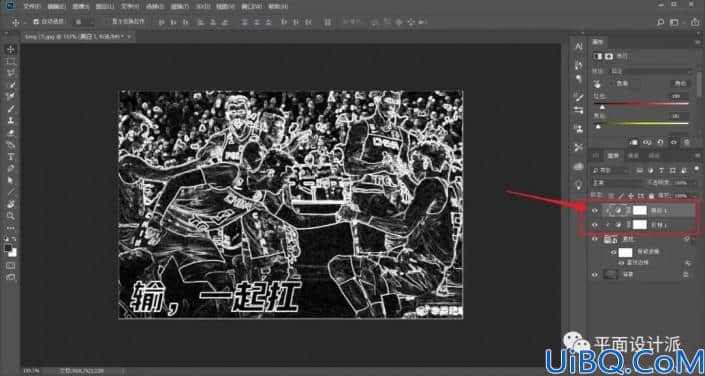The image size is (705, 376).
Task: Open the Layers panel flyout menu
Action: tap(698, 156)
